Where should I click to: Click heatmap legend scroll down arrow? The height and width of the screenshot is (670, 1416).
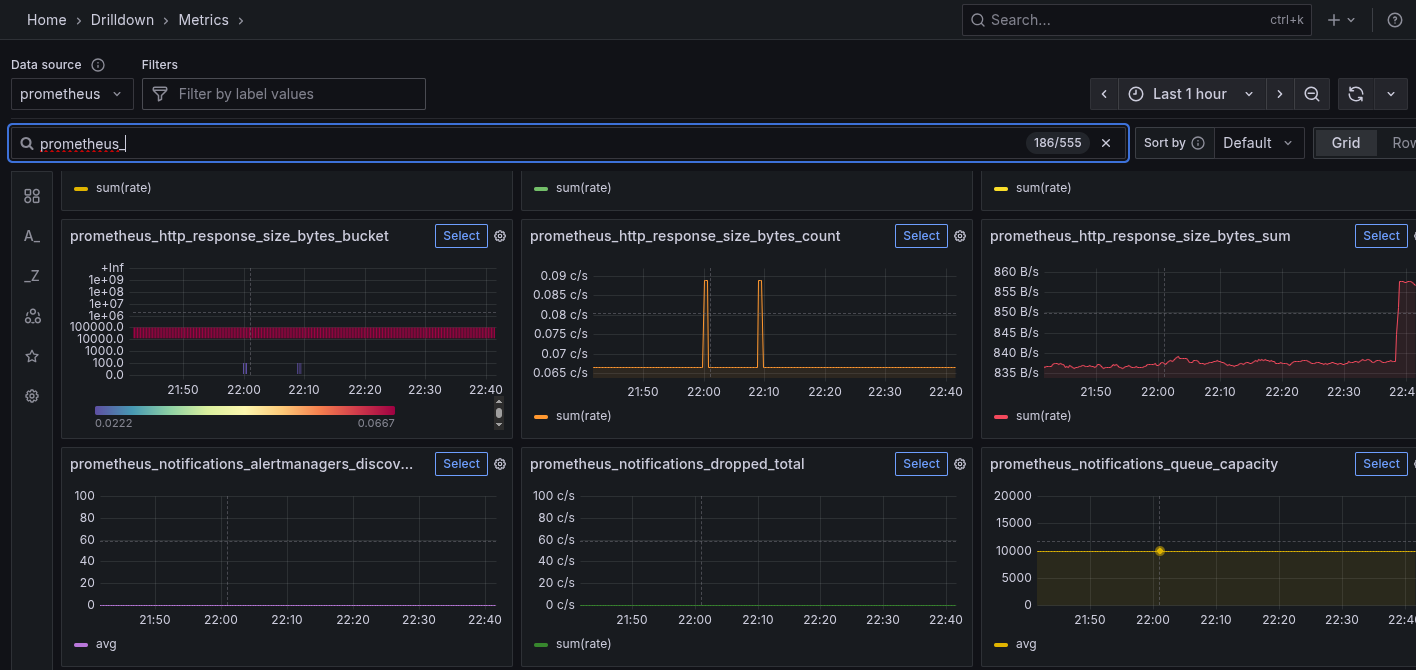click(x=499, y=425)
